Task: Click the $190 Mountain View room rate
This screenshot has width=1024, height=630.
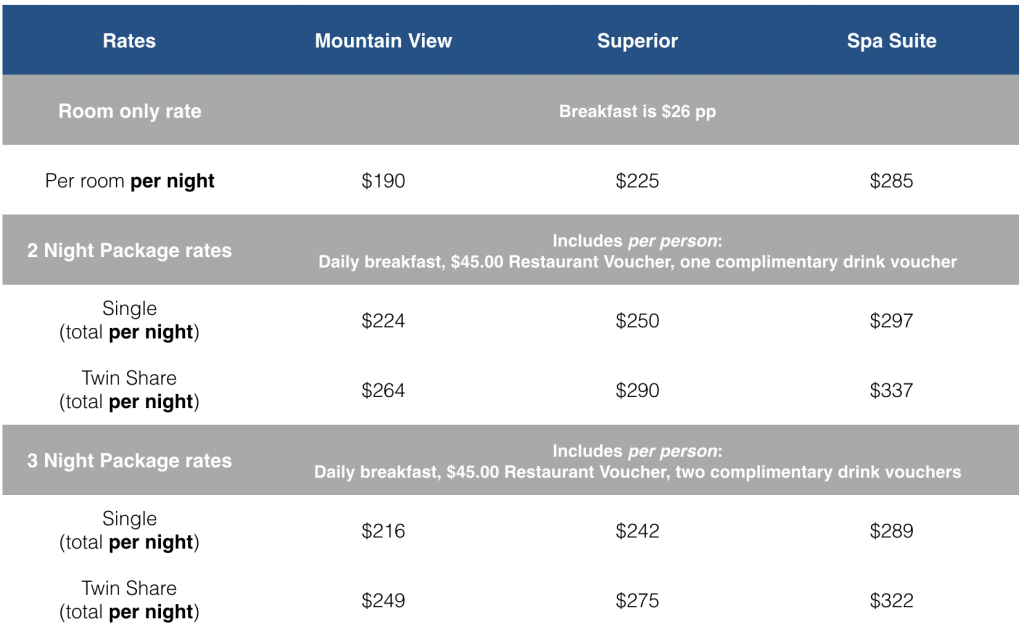Action: click(383, 181)
